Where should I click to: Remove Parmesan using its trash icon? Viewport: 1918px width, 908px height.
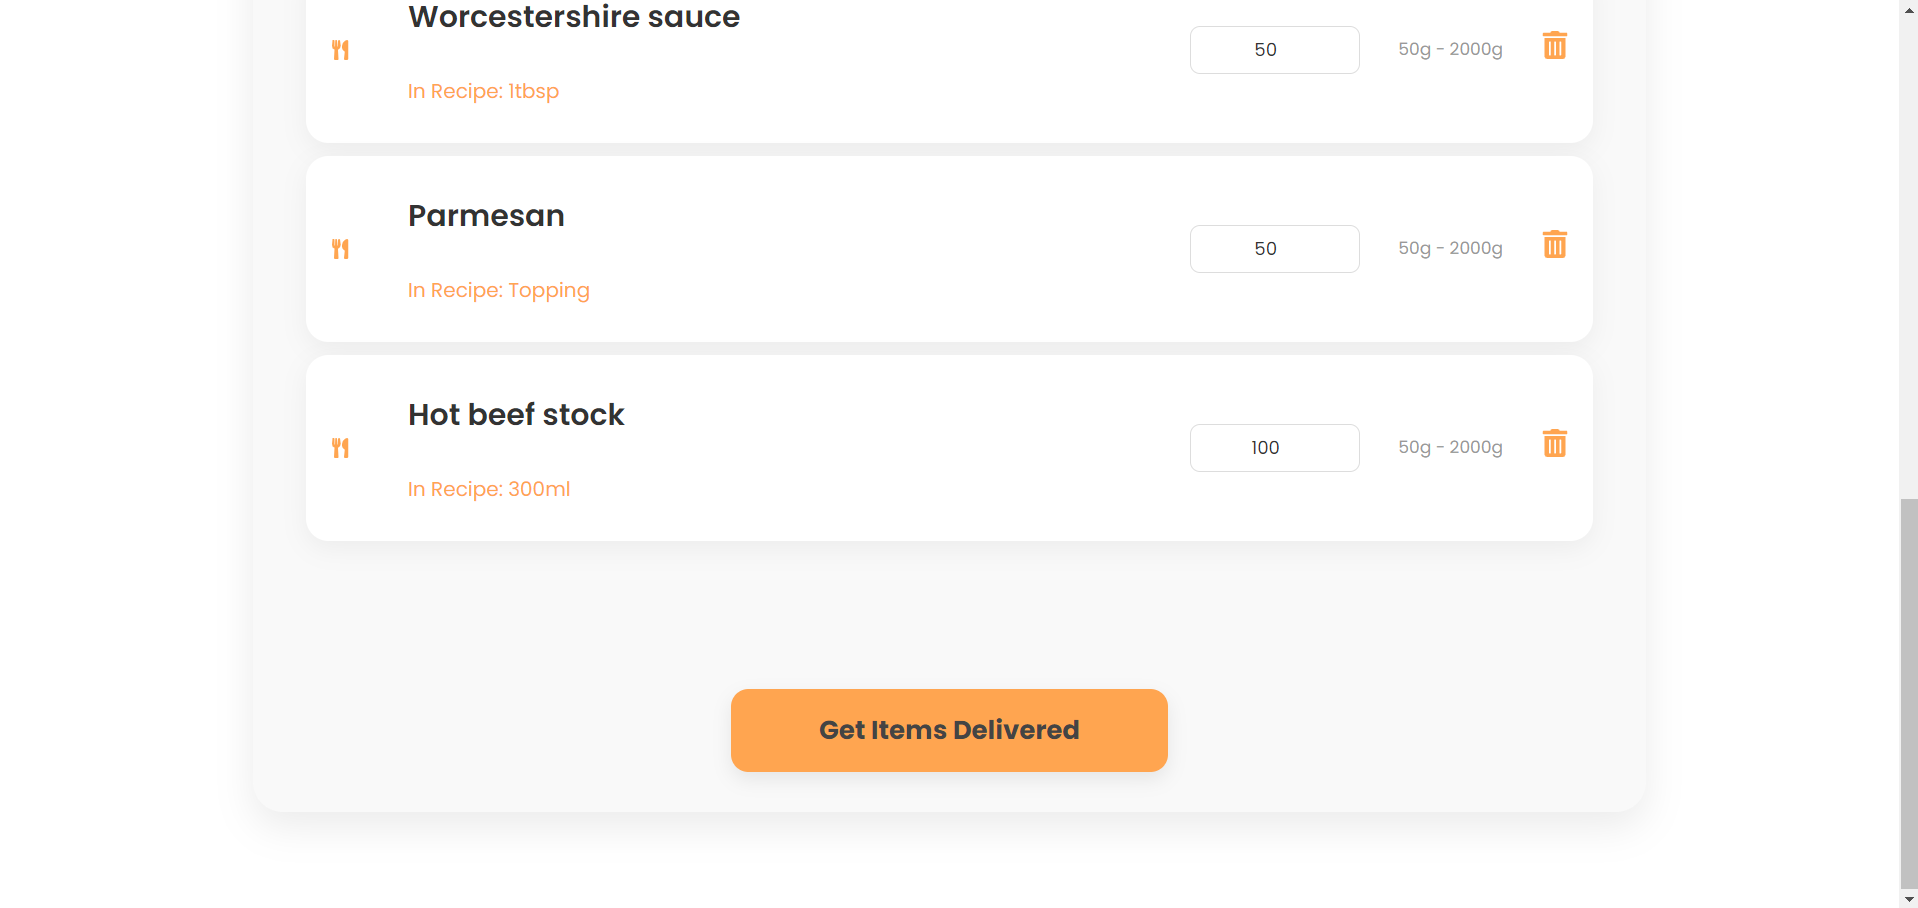point(1554,245)
